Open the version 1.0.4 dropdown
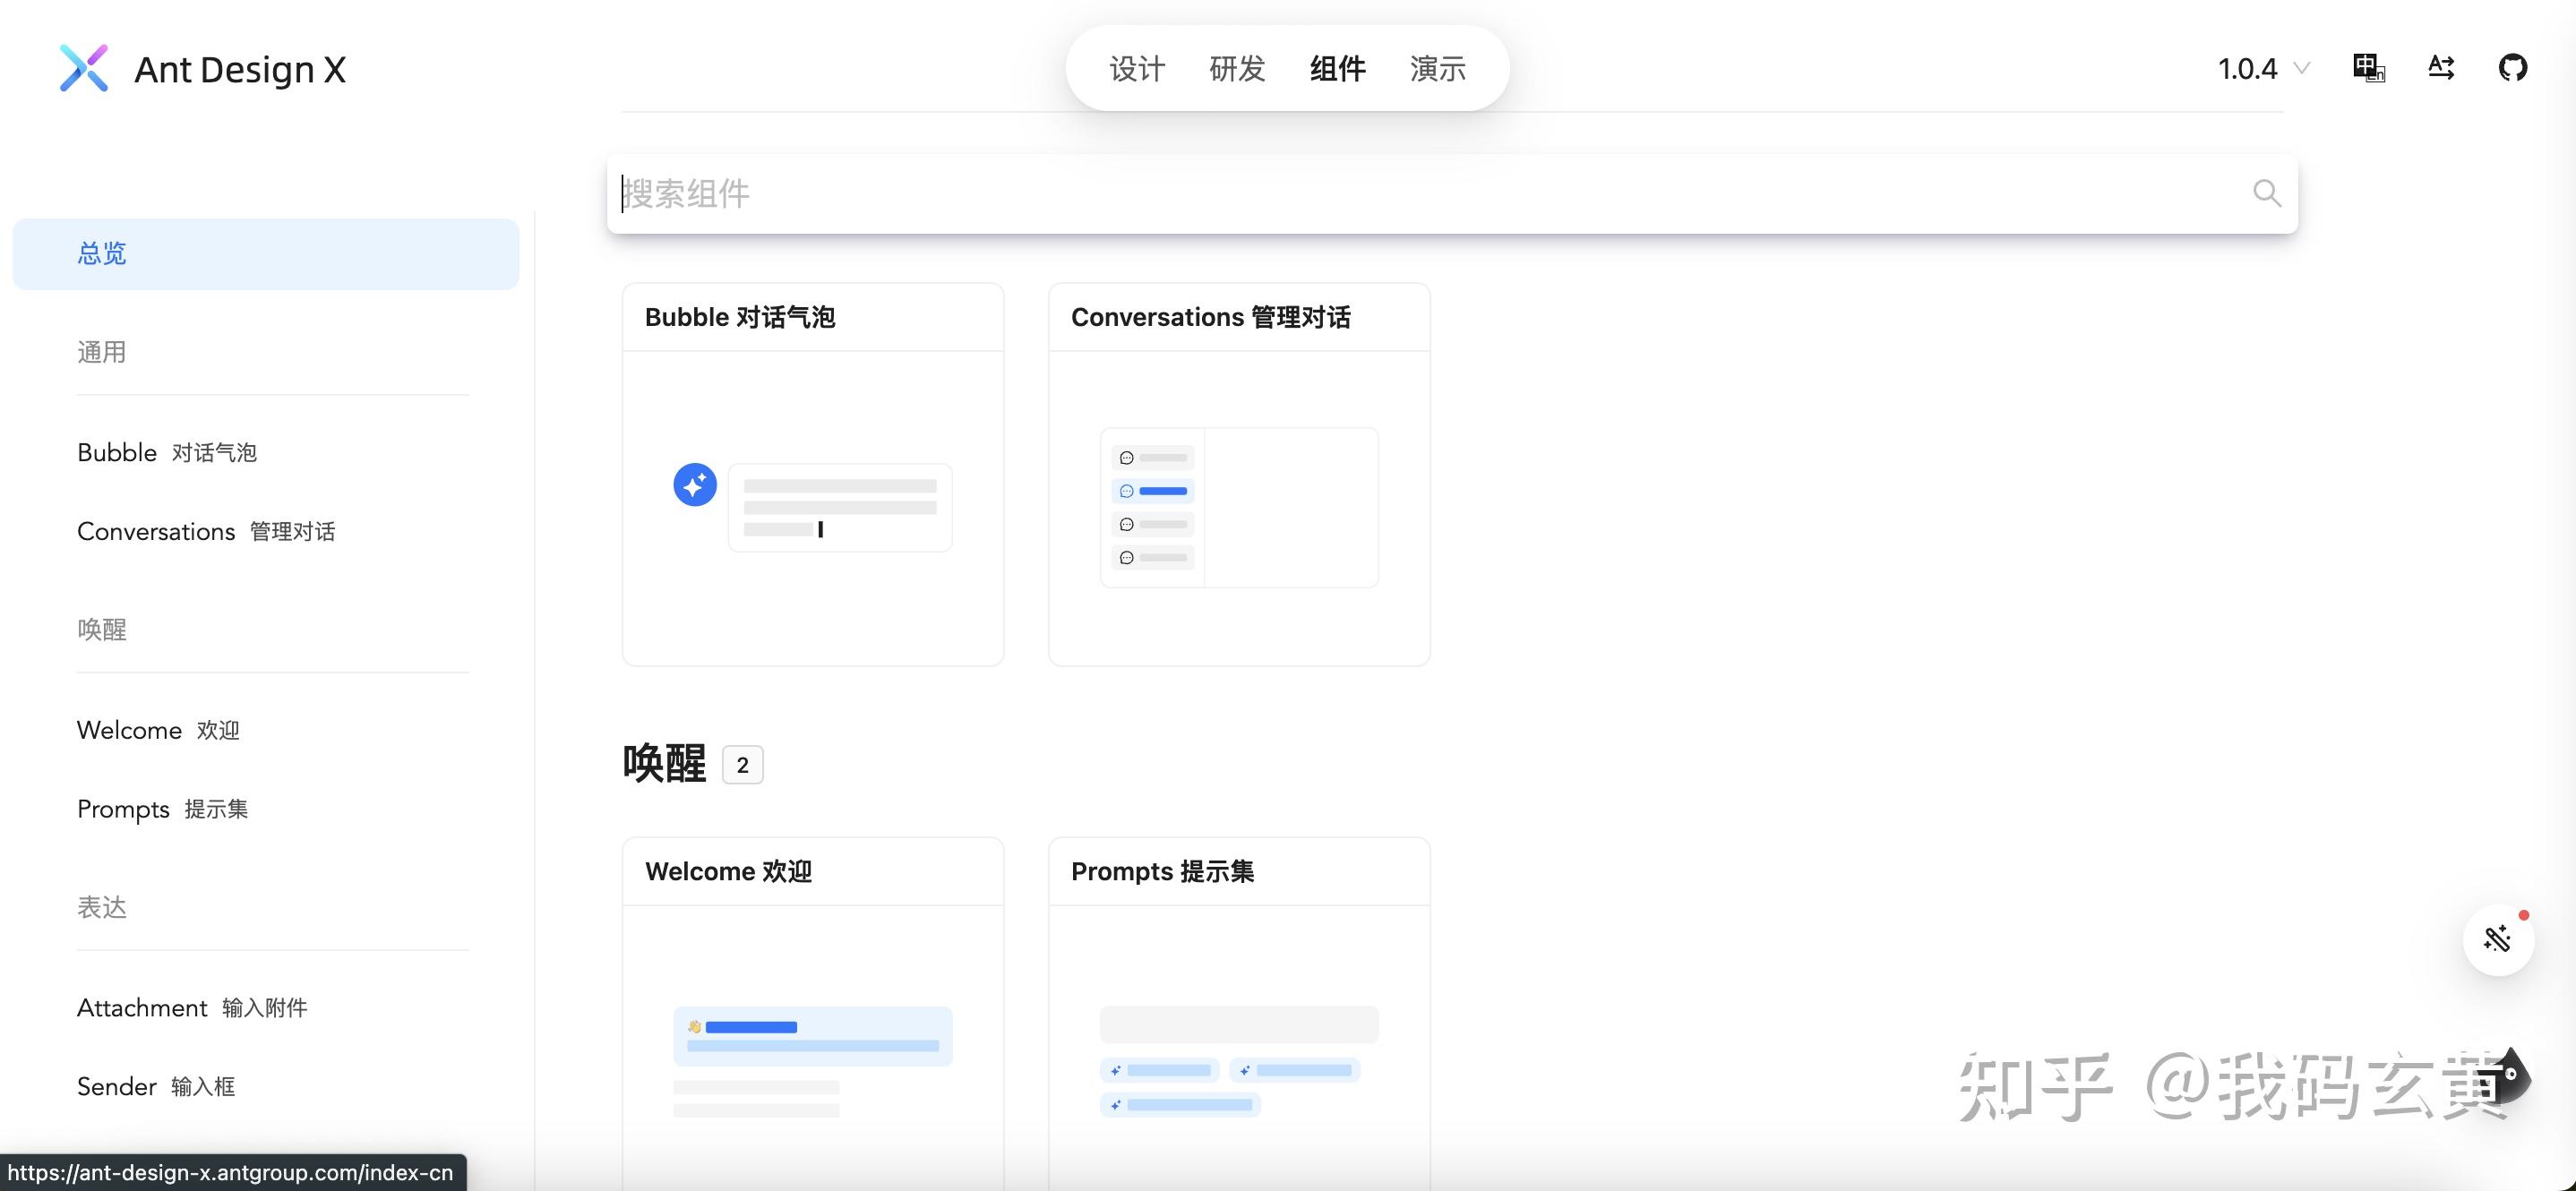The width and height of the screenshot is (2576, 1191). click(2262, 67)
